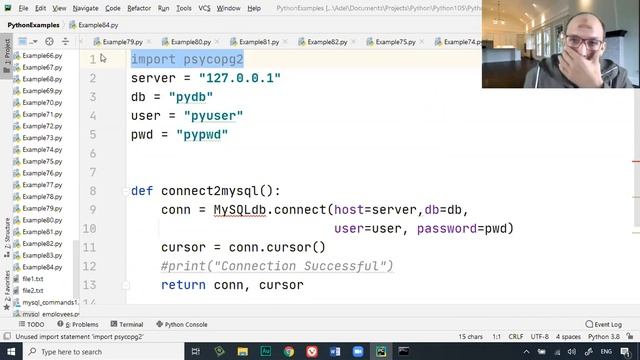
Task: Open the Refactor menu
Action: tap(139, 8)
